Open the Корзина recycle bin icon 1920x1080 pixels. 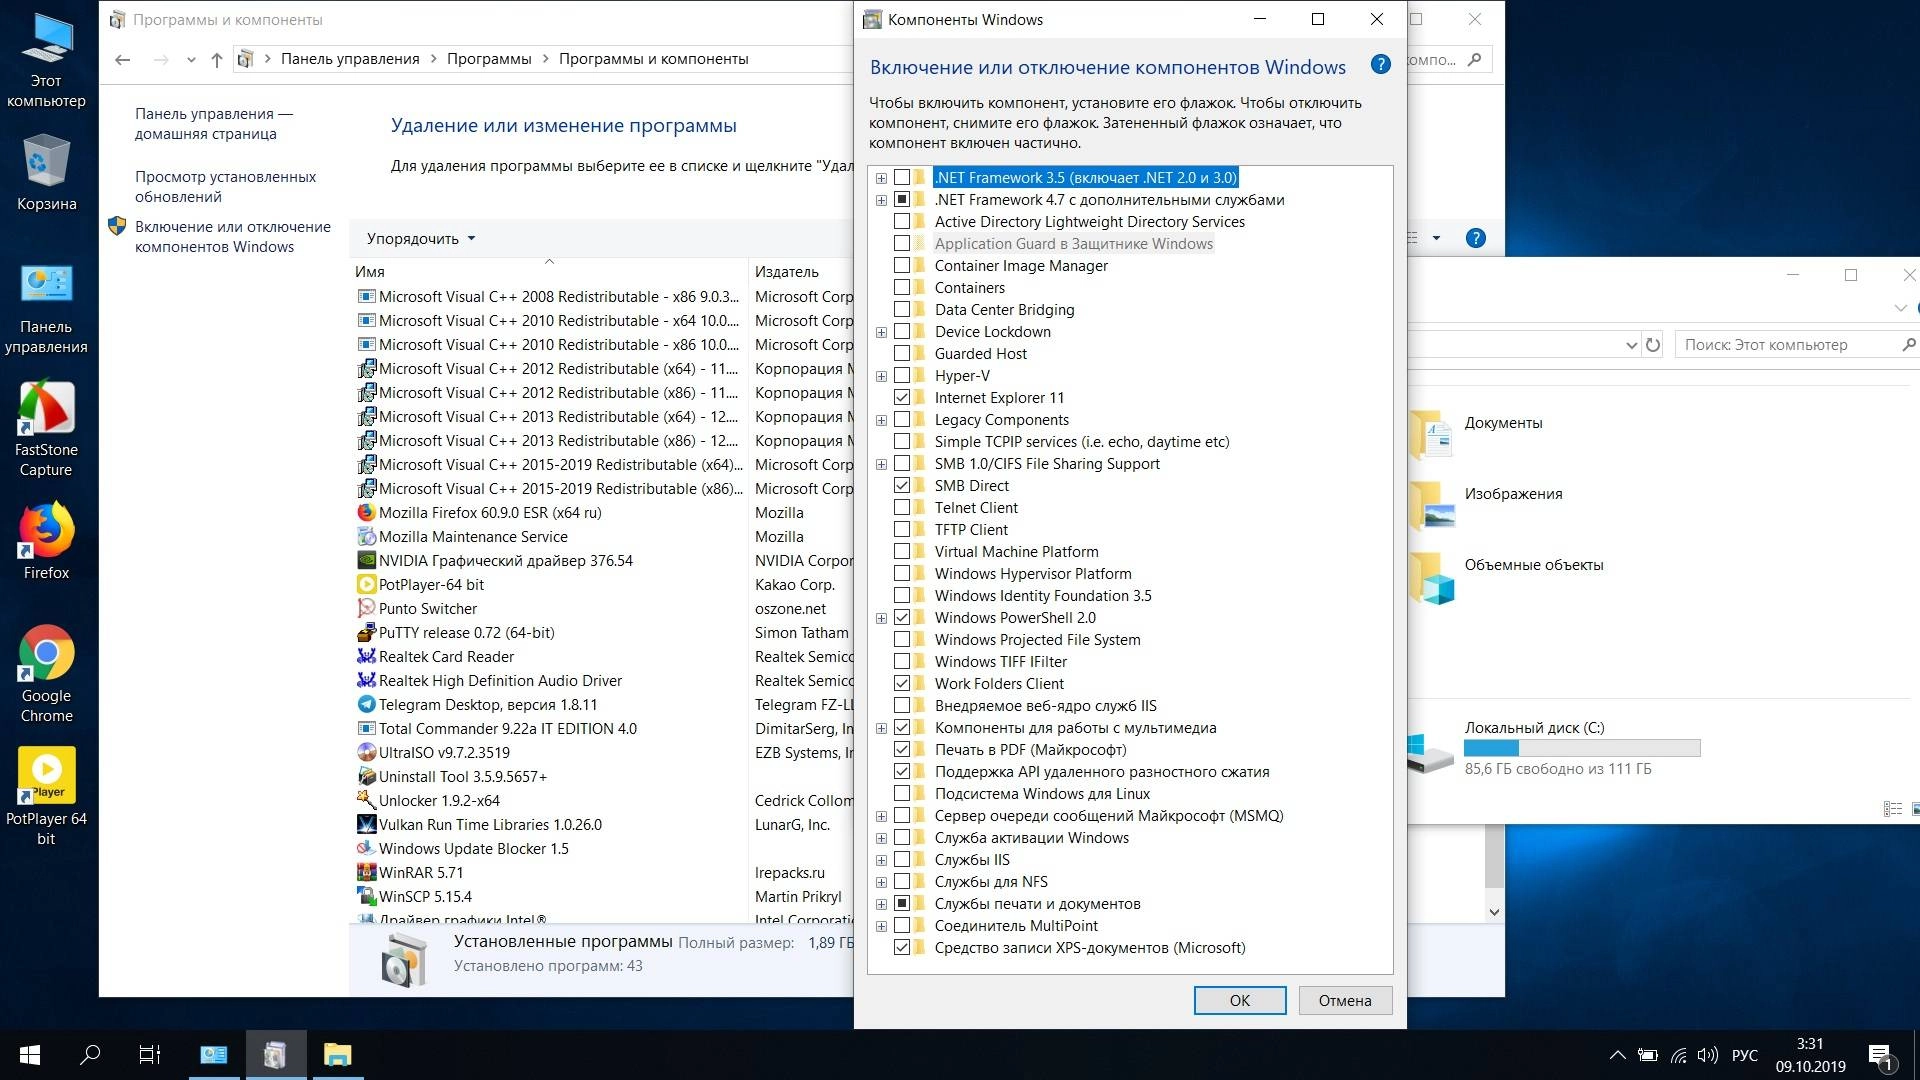46,172
